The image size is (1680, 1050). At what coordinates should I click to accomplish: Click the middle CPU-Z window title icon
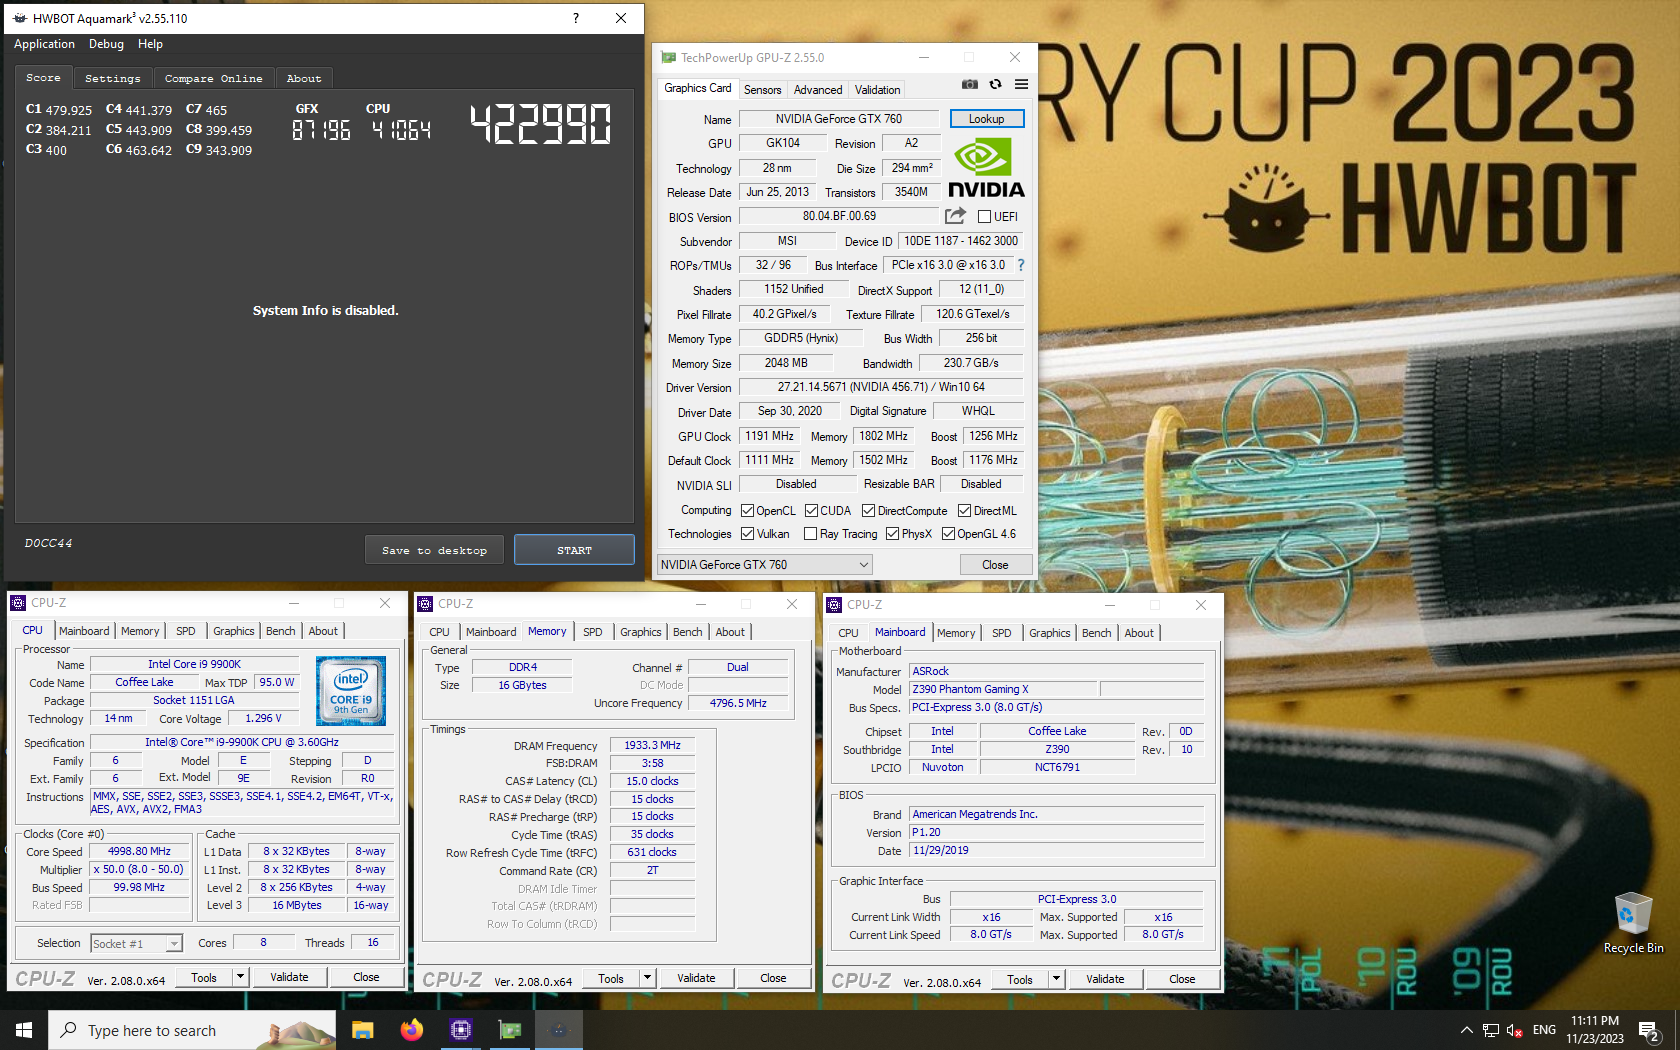[425, 604]
